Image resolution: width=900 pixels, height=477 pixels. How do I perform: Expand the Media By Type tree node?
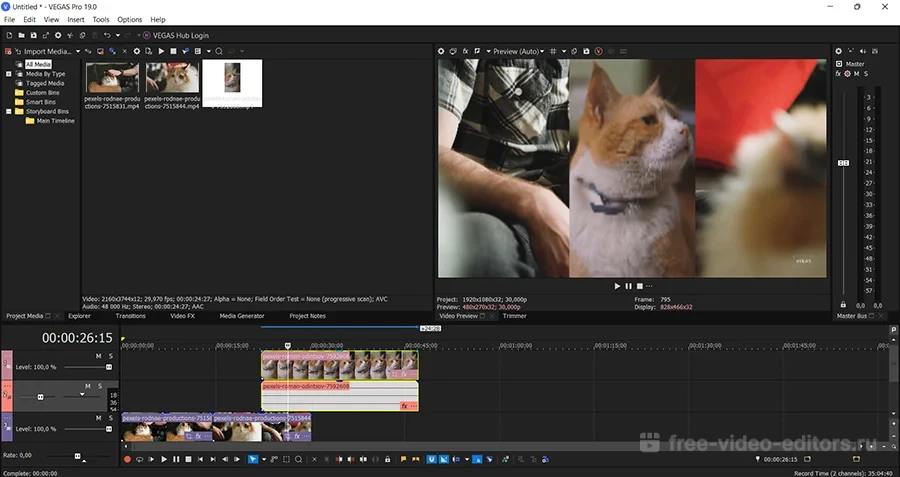pos(8,74)
